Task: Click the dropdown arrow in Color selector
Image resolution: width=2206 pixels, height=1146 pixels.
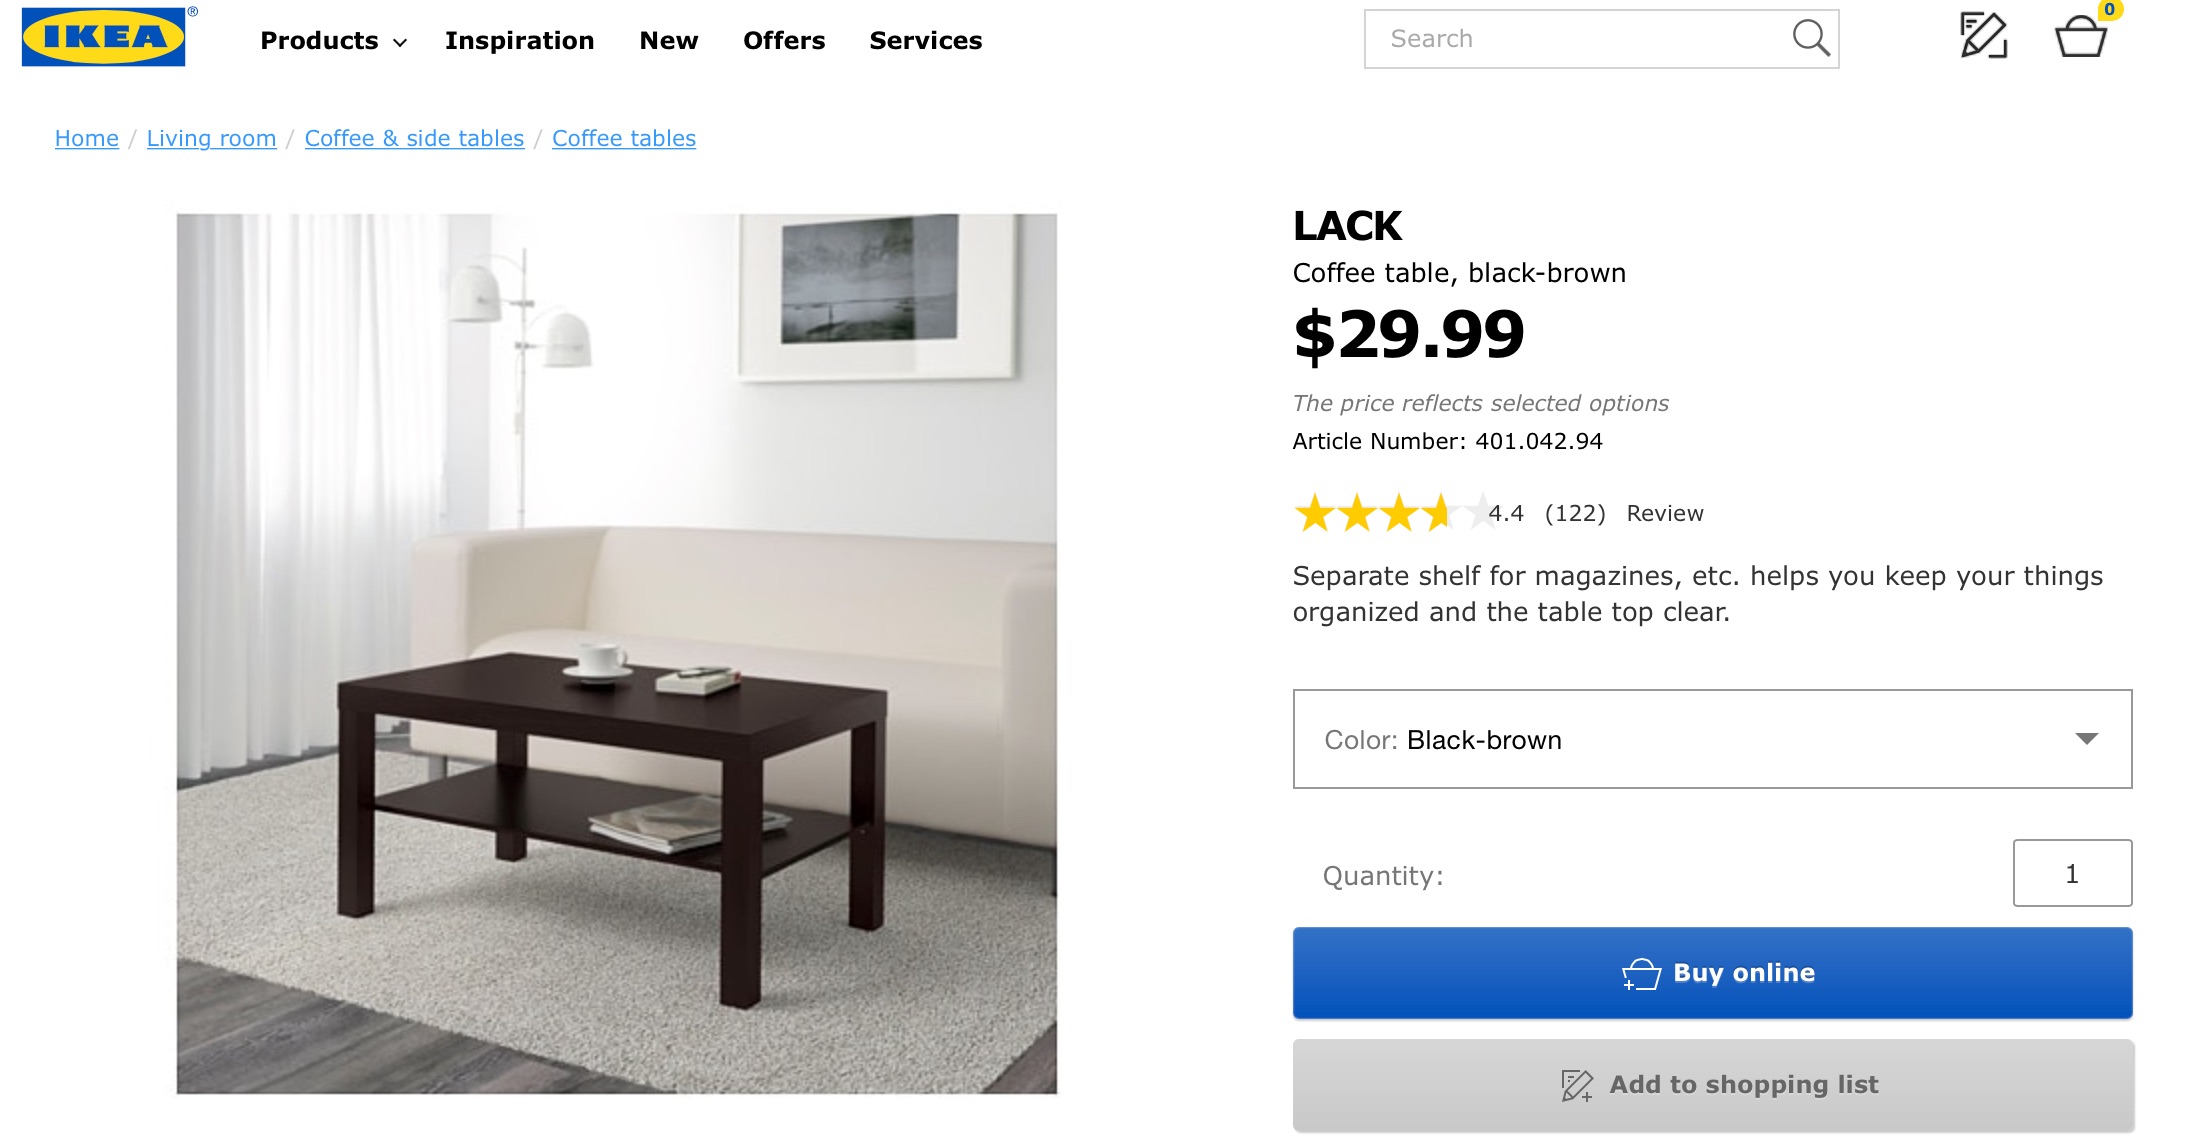Action: pos(2086,739)
